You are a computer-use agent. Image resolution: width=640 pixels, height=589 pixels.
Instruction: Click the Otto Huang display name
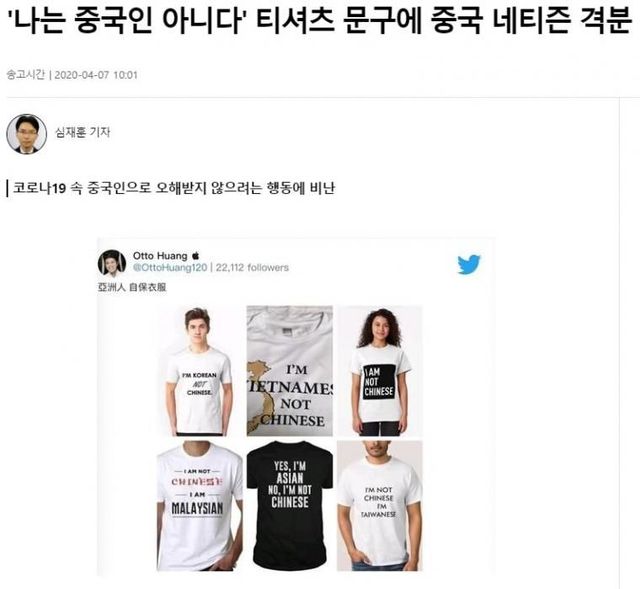(160, 256)
